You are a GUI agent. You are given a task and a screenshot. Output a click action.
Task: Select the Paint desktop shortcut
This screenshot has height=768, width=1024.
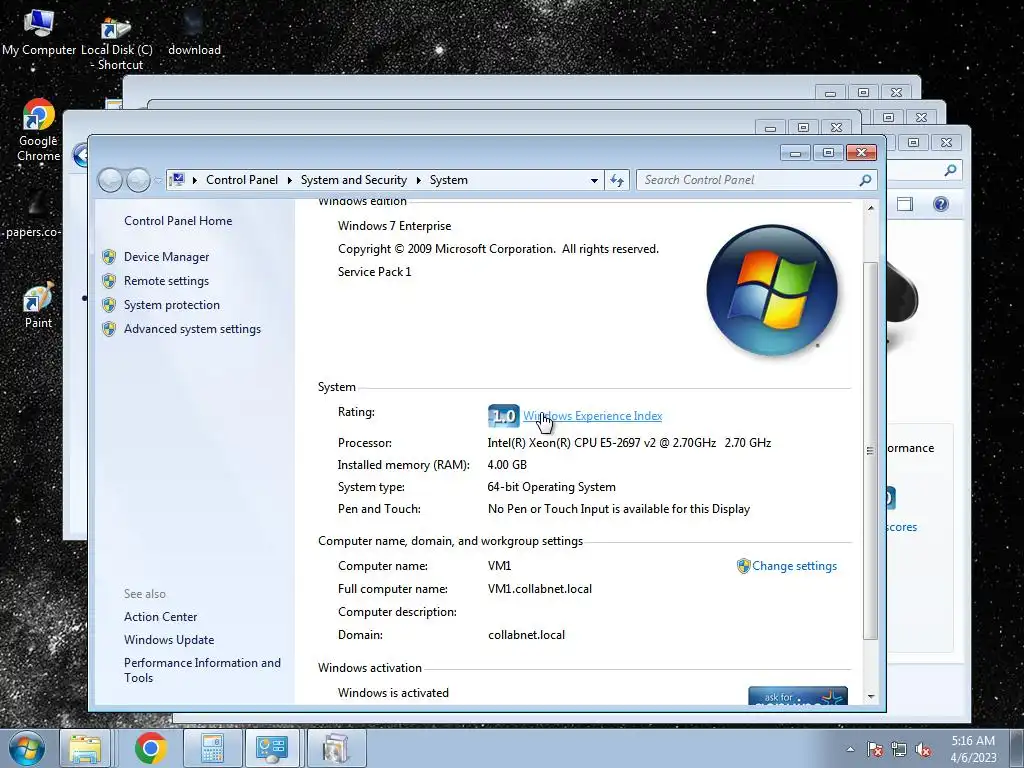(x=38, y=306)
